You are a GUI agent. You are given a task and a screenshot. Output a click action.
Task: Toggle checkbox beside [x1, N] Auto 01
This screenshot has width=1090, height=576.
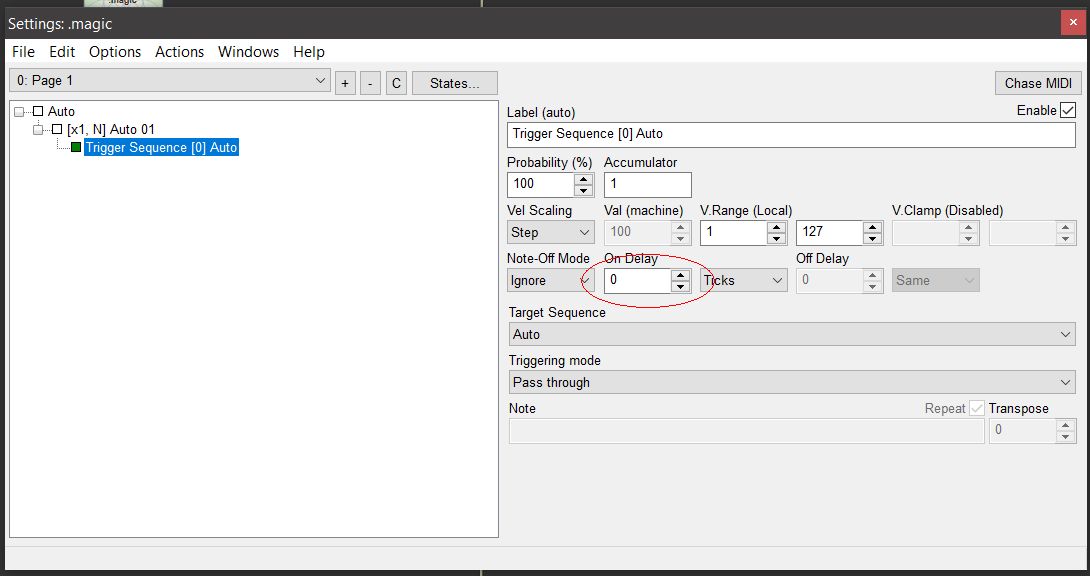57,130
